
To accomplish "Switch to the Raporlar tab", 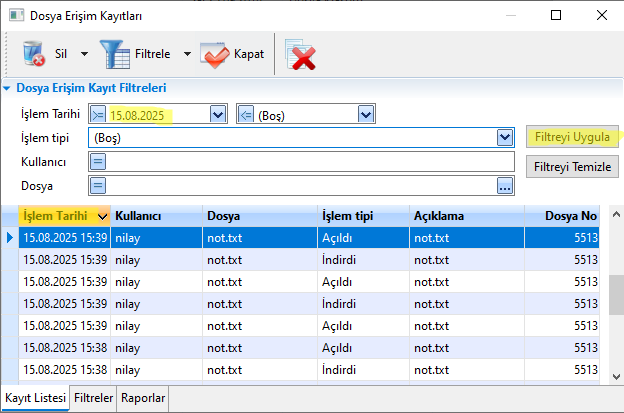I will (142, 398).
